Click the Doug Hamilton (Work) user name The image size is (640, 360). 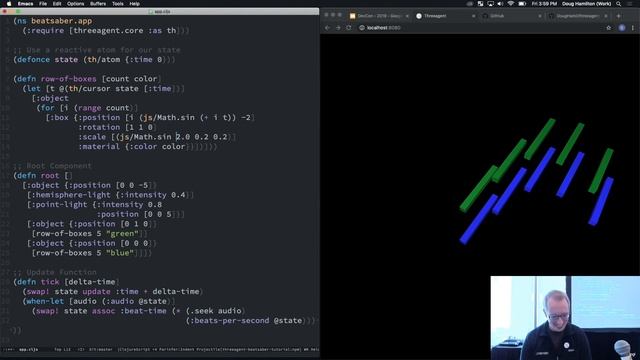tap(587, 4)
